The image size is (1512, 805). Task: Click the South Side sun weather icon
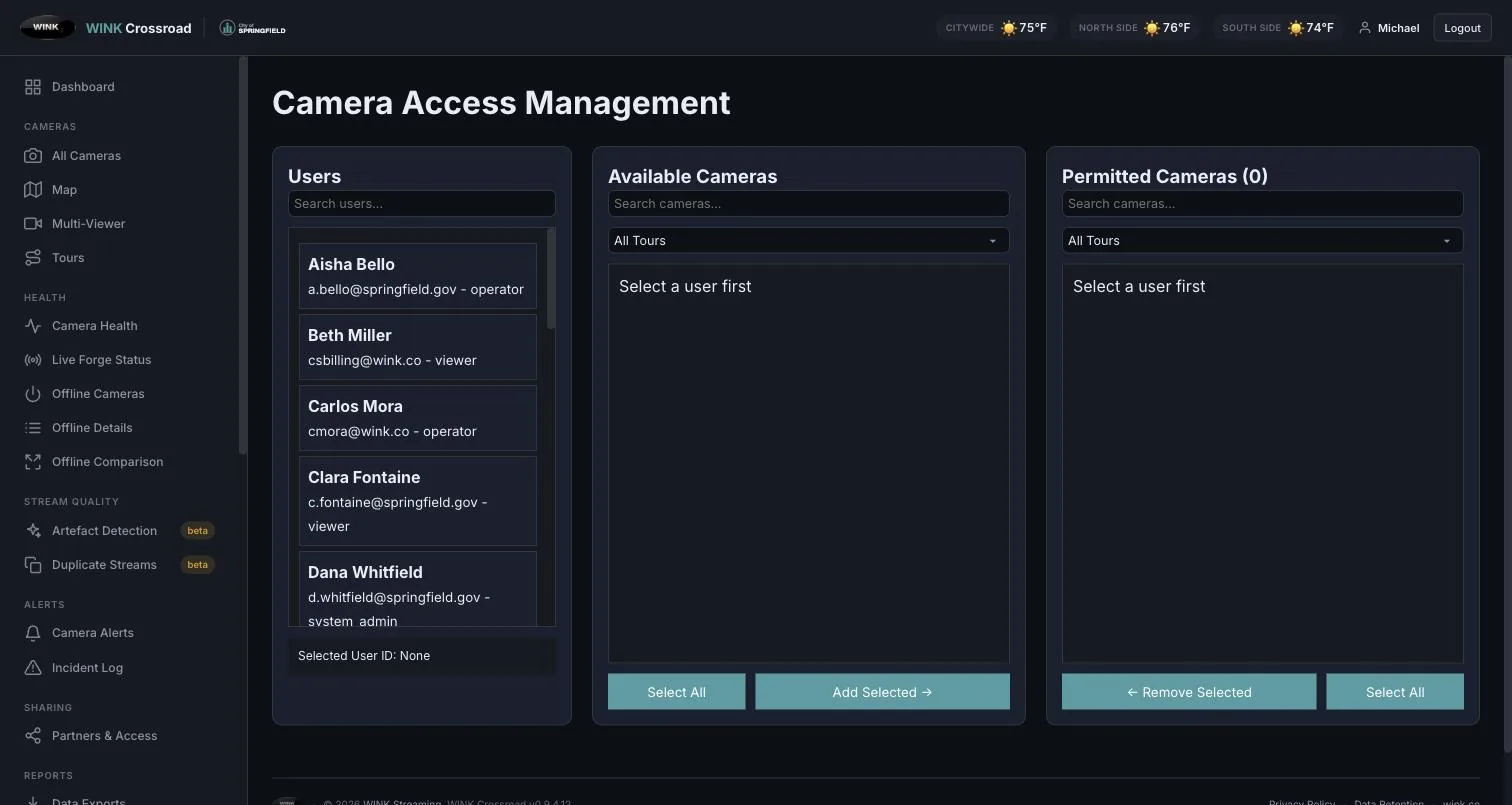coord(1295,28)
